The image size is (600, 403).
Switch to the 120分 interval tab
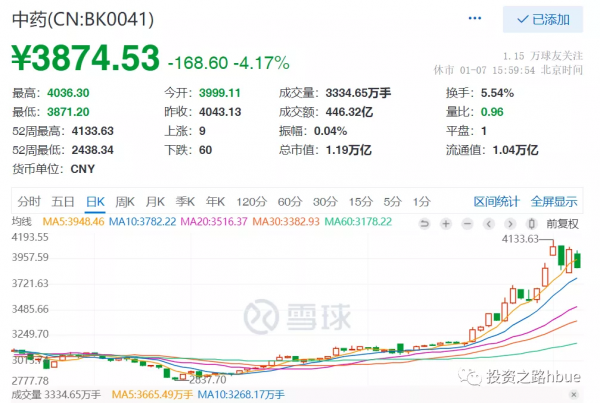coord(251,201)
